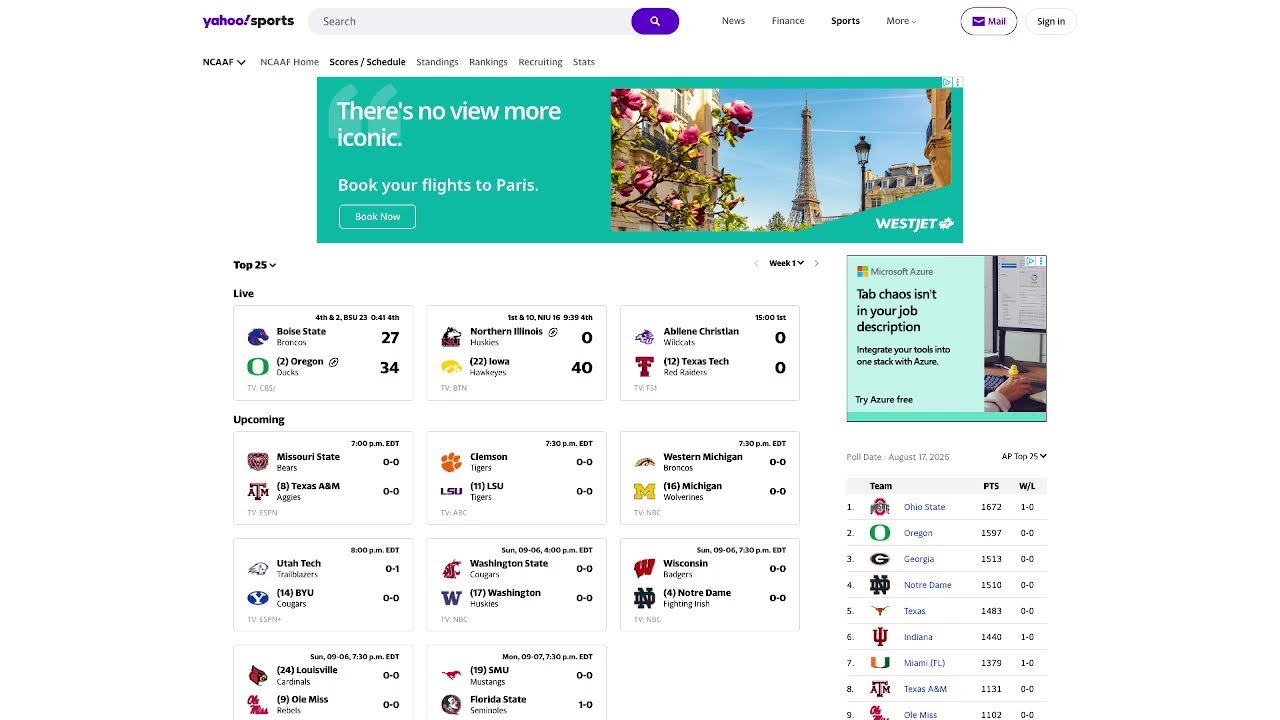Viewport: 1280px width, 720px height.
Task: Open Oregon team link in rankings
Action: pyautogui.click(x=918, y=533)
